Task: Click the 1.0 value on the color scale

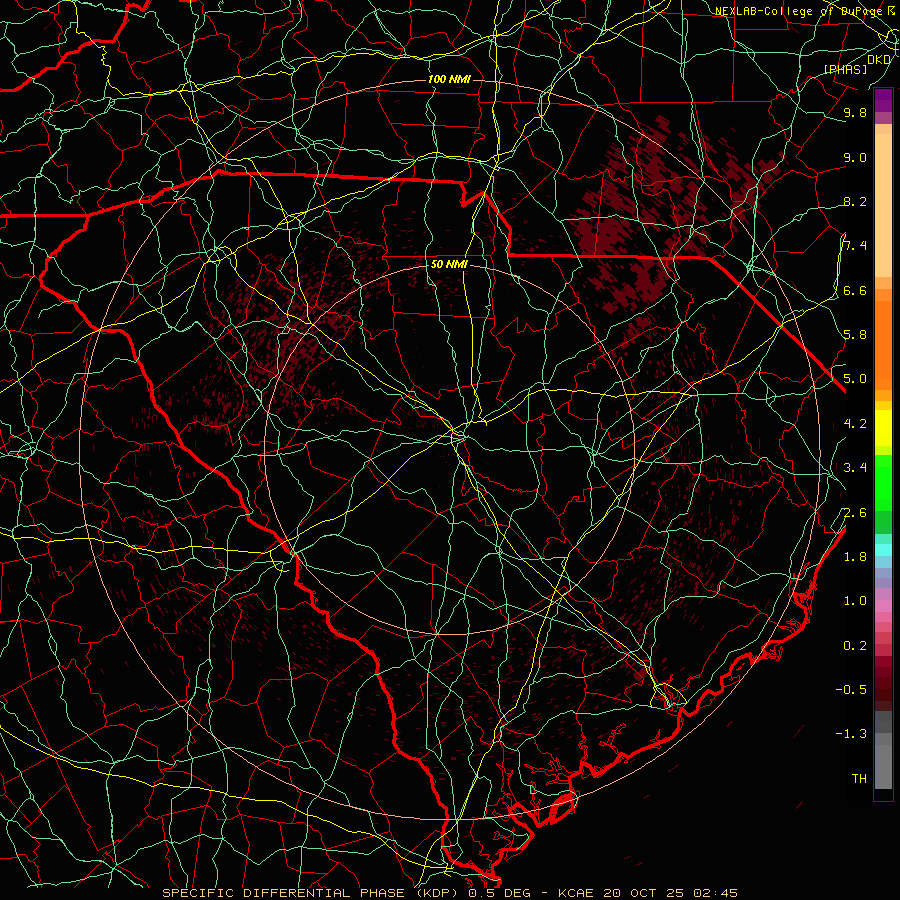Action: pyautogui.click(x=855, y=600)
